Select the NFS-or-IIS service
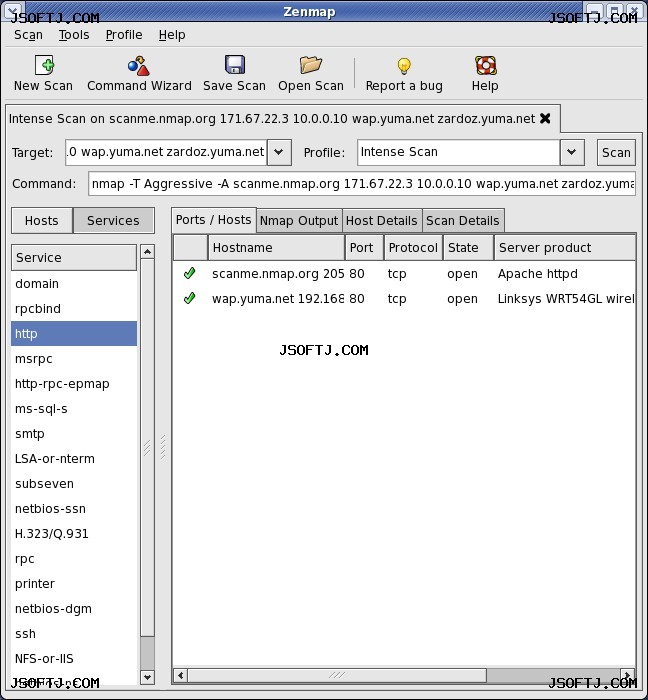Viewport: 648px width, 700px height. pos(74,658)
